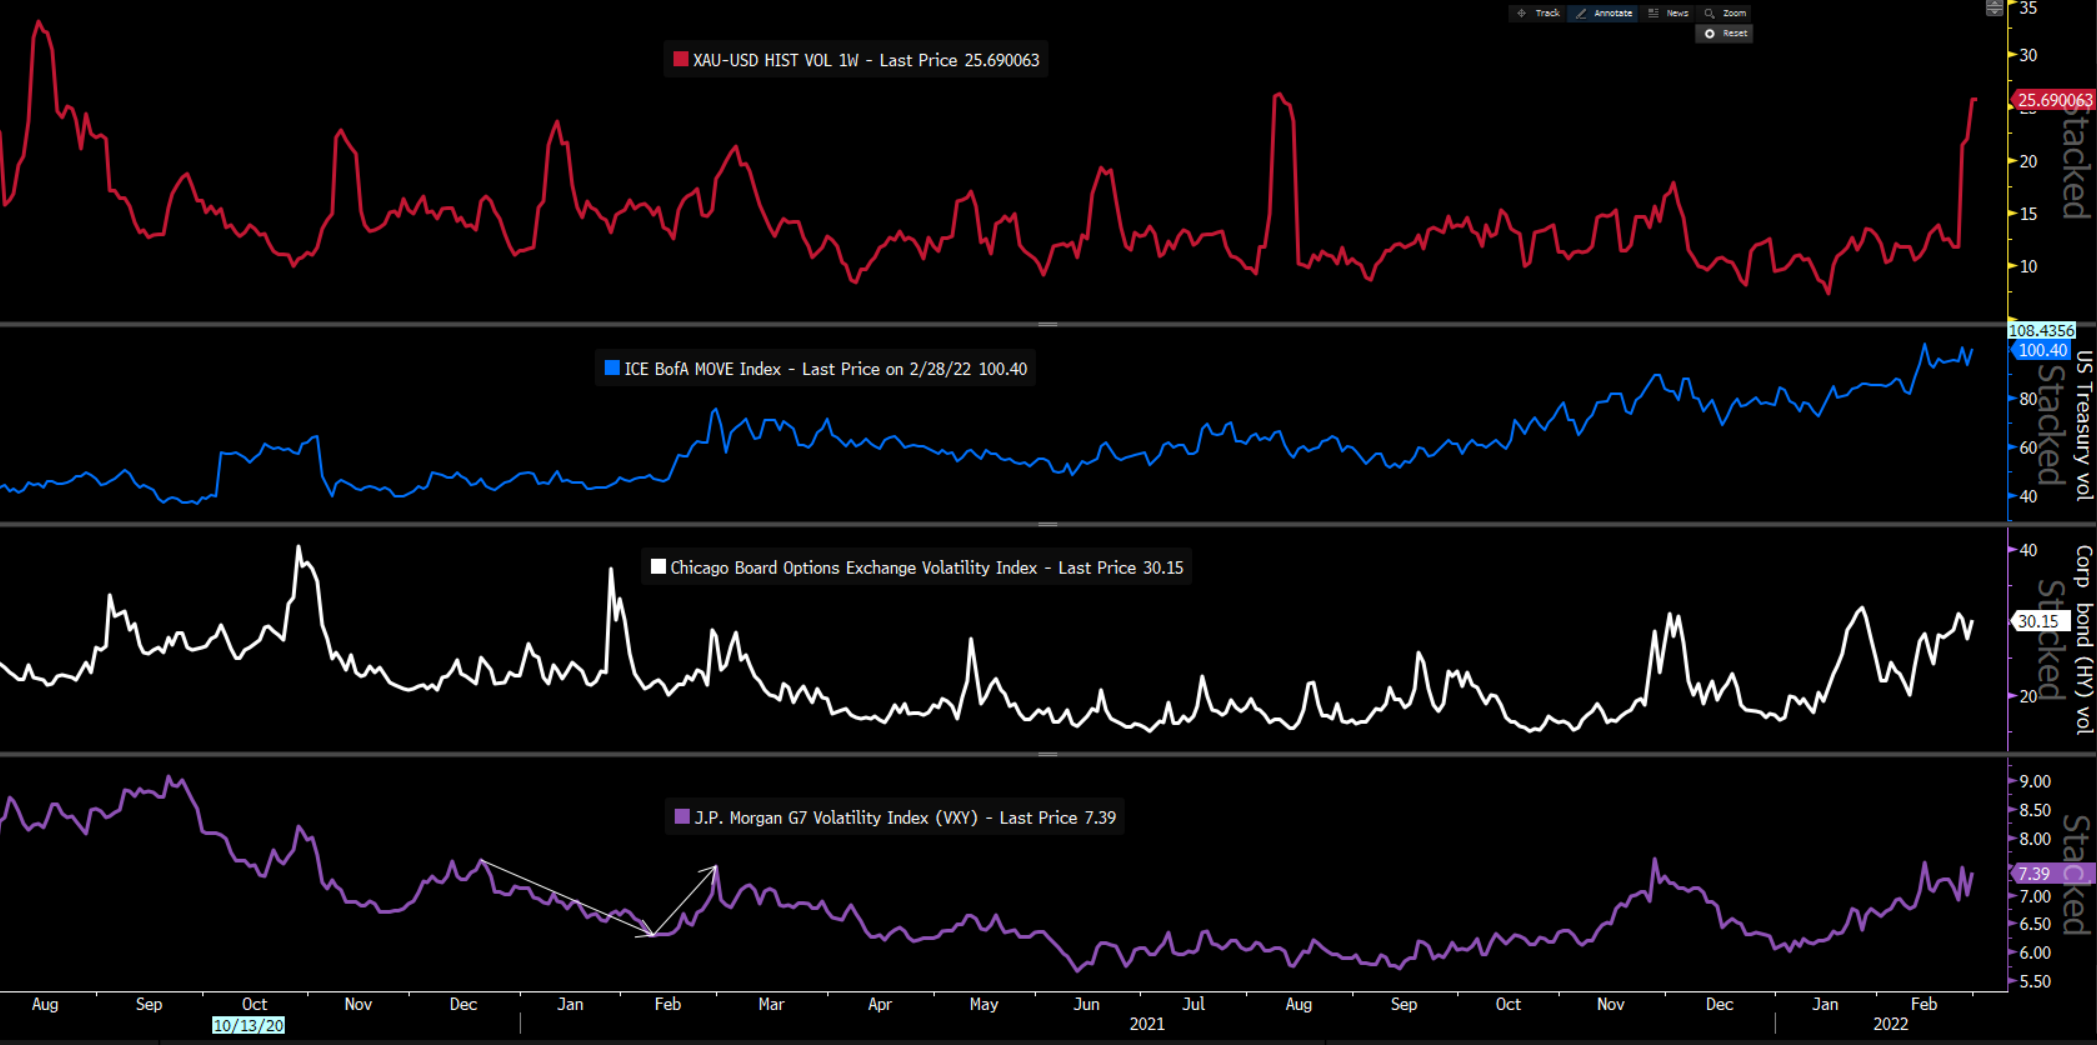The image size is (2097, 1045).
Task: Click the panel size arrows icon at top right
Action: pos(1994,8)
